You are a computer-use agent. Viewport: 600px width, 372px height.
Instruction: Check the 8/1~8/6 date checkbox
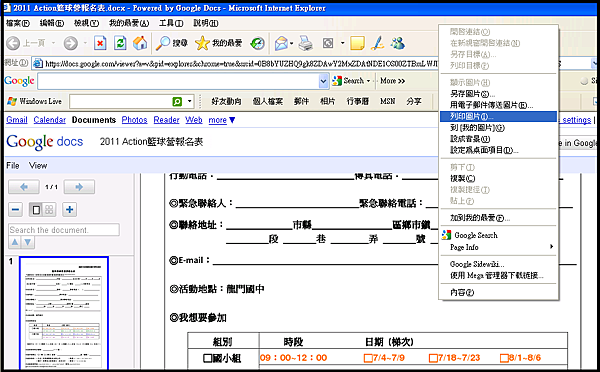[504, 358]
